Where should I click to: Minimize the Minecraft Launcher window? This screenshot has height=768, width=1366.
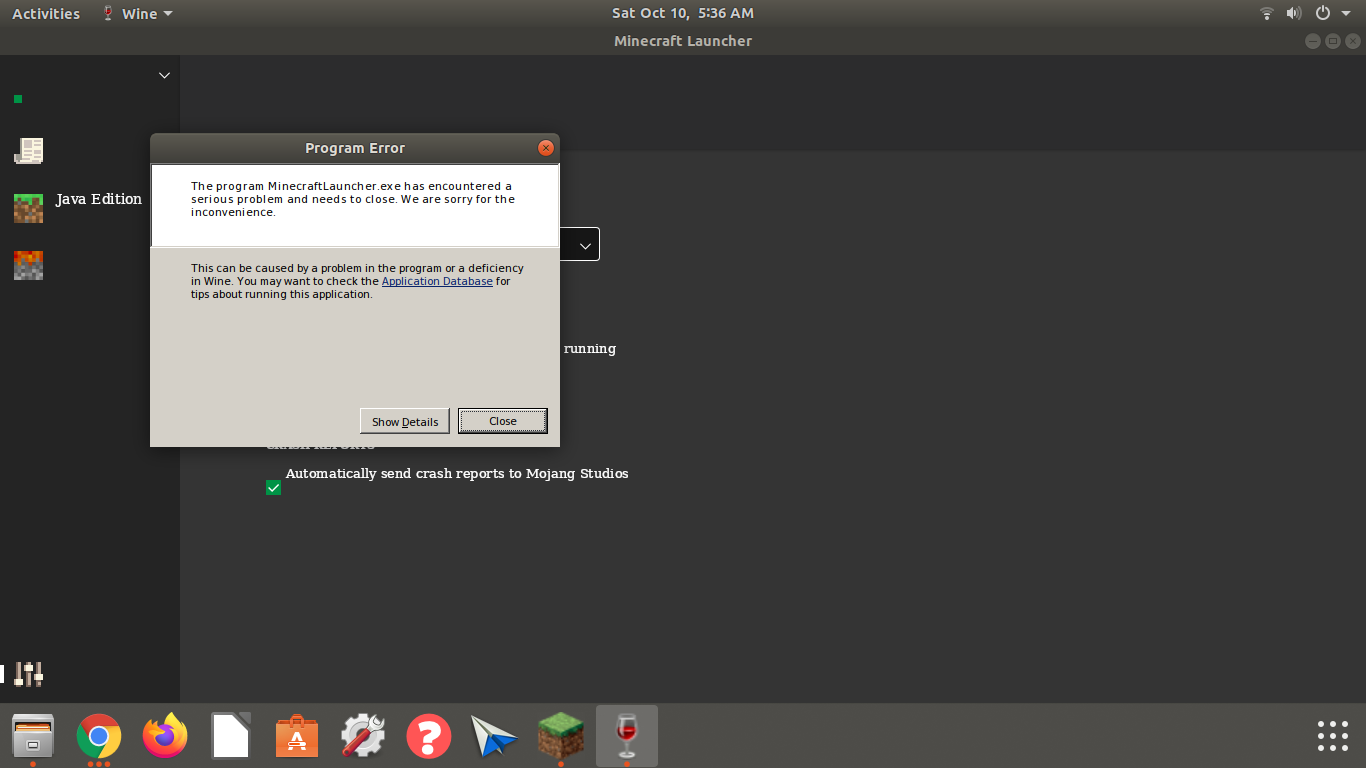pyautogui.click(x=1313, y=41)
